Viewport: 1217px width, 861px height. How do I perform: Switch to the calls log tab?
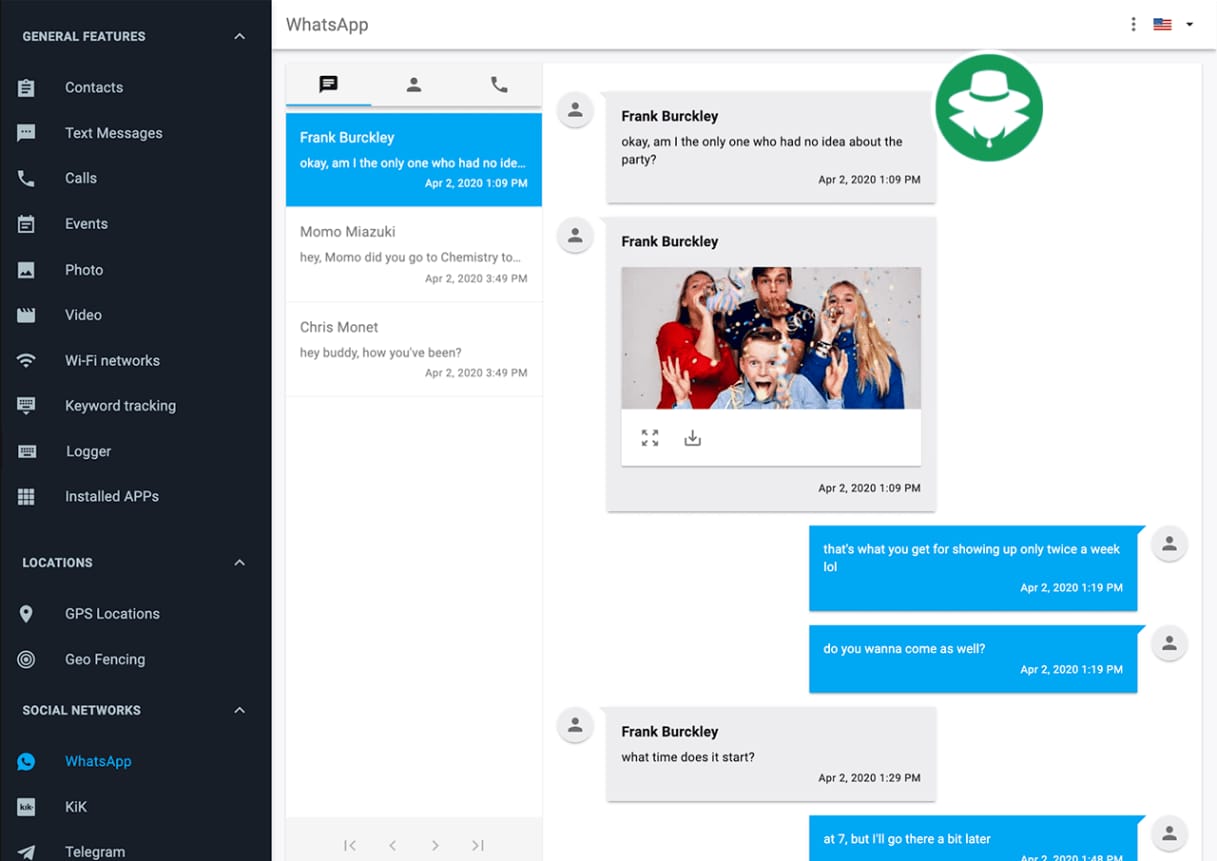499,84
